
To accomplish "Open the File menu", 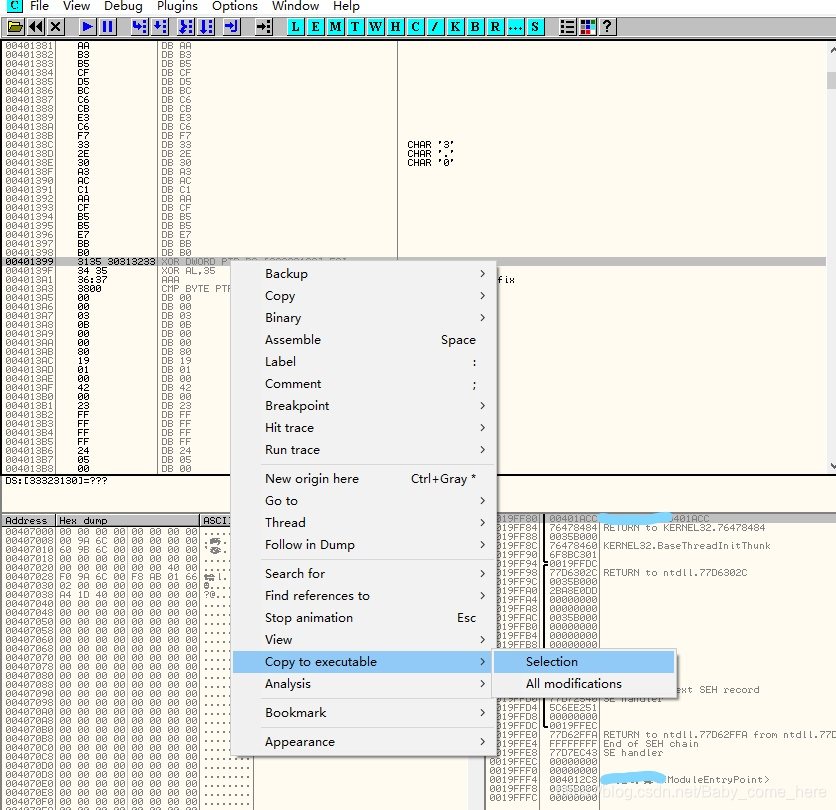I will pos(39,6).
